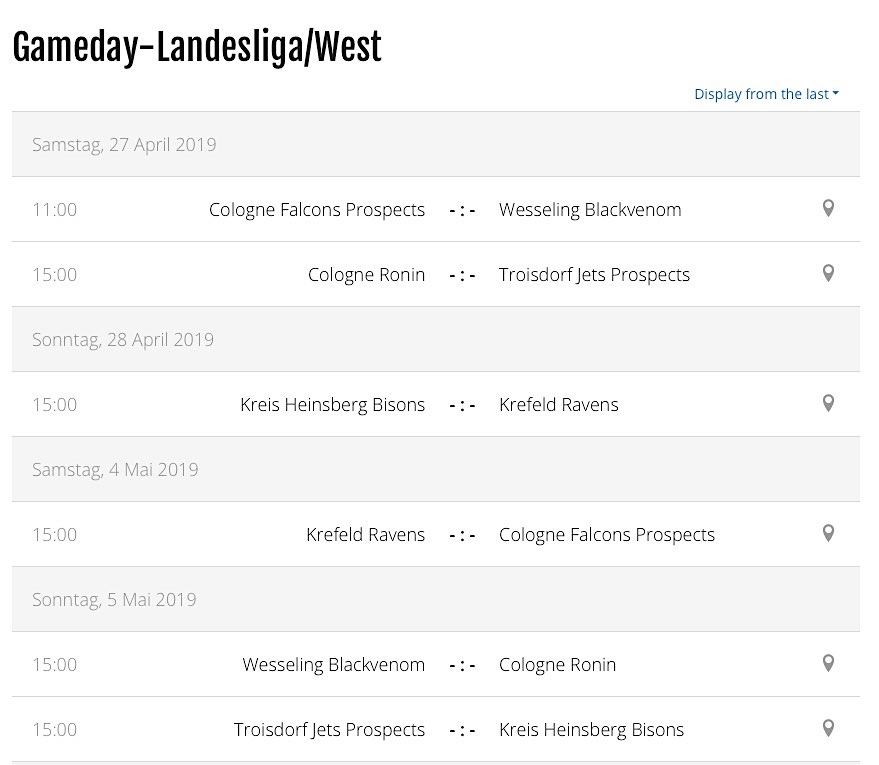Click Cologne Ronin home team at 15:00 Samstag
This screenshot has height=765, width=879.
pyautogui.click(x=366, y=275)
